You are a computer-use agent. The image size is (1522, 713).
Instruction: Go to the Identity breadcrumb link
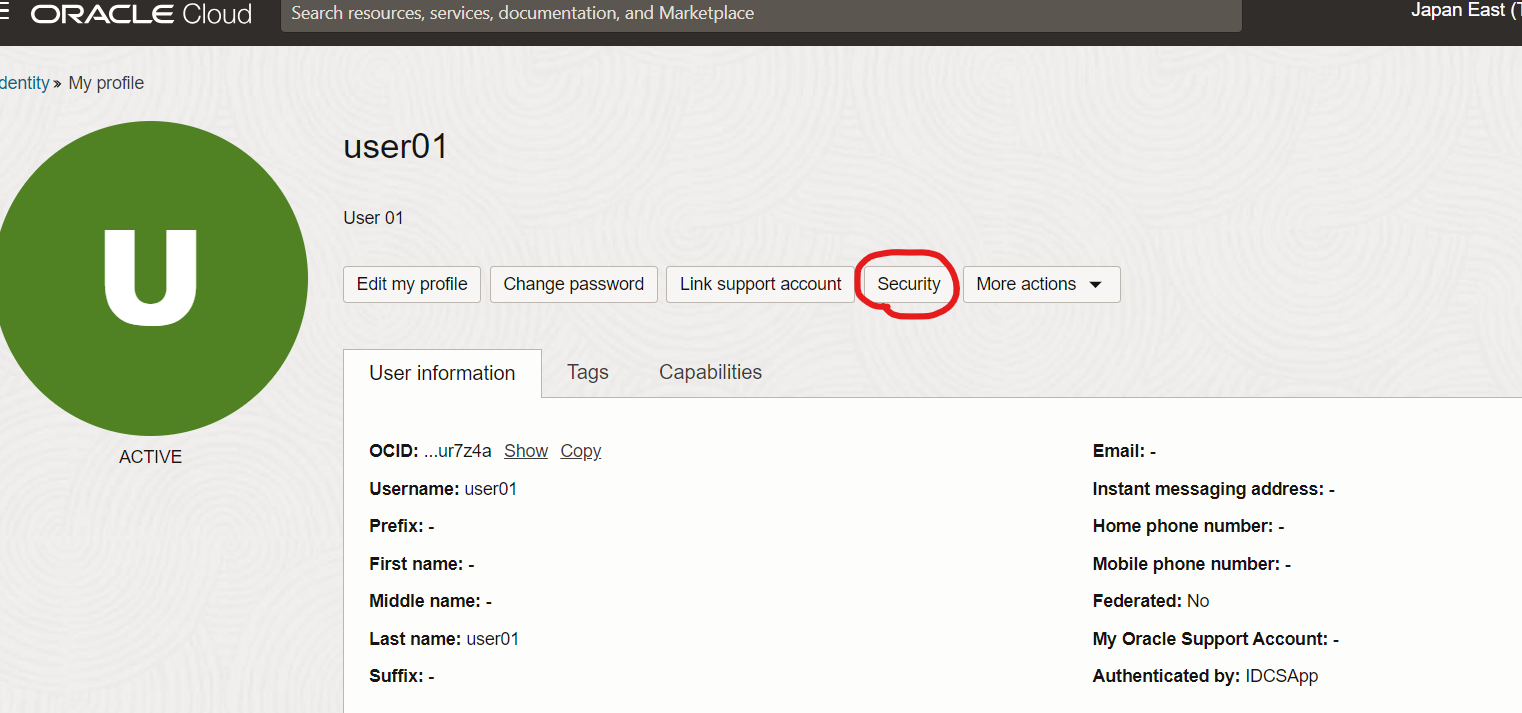24,83
